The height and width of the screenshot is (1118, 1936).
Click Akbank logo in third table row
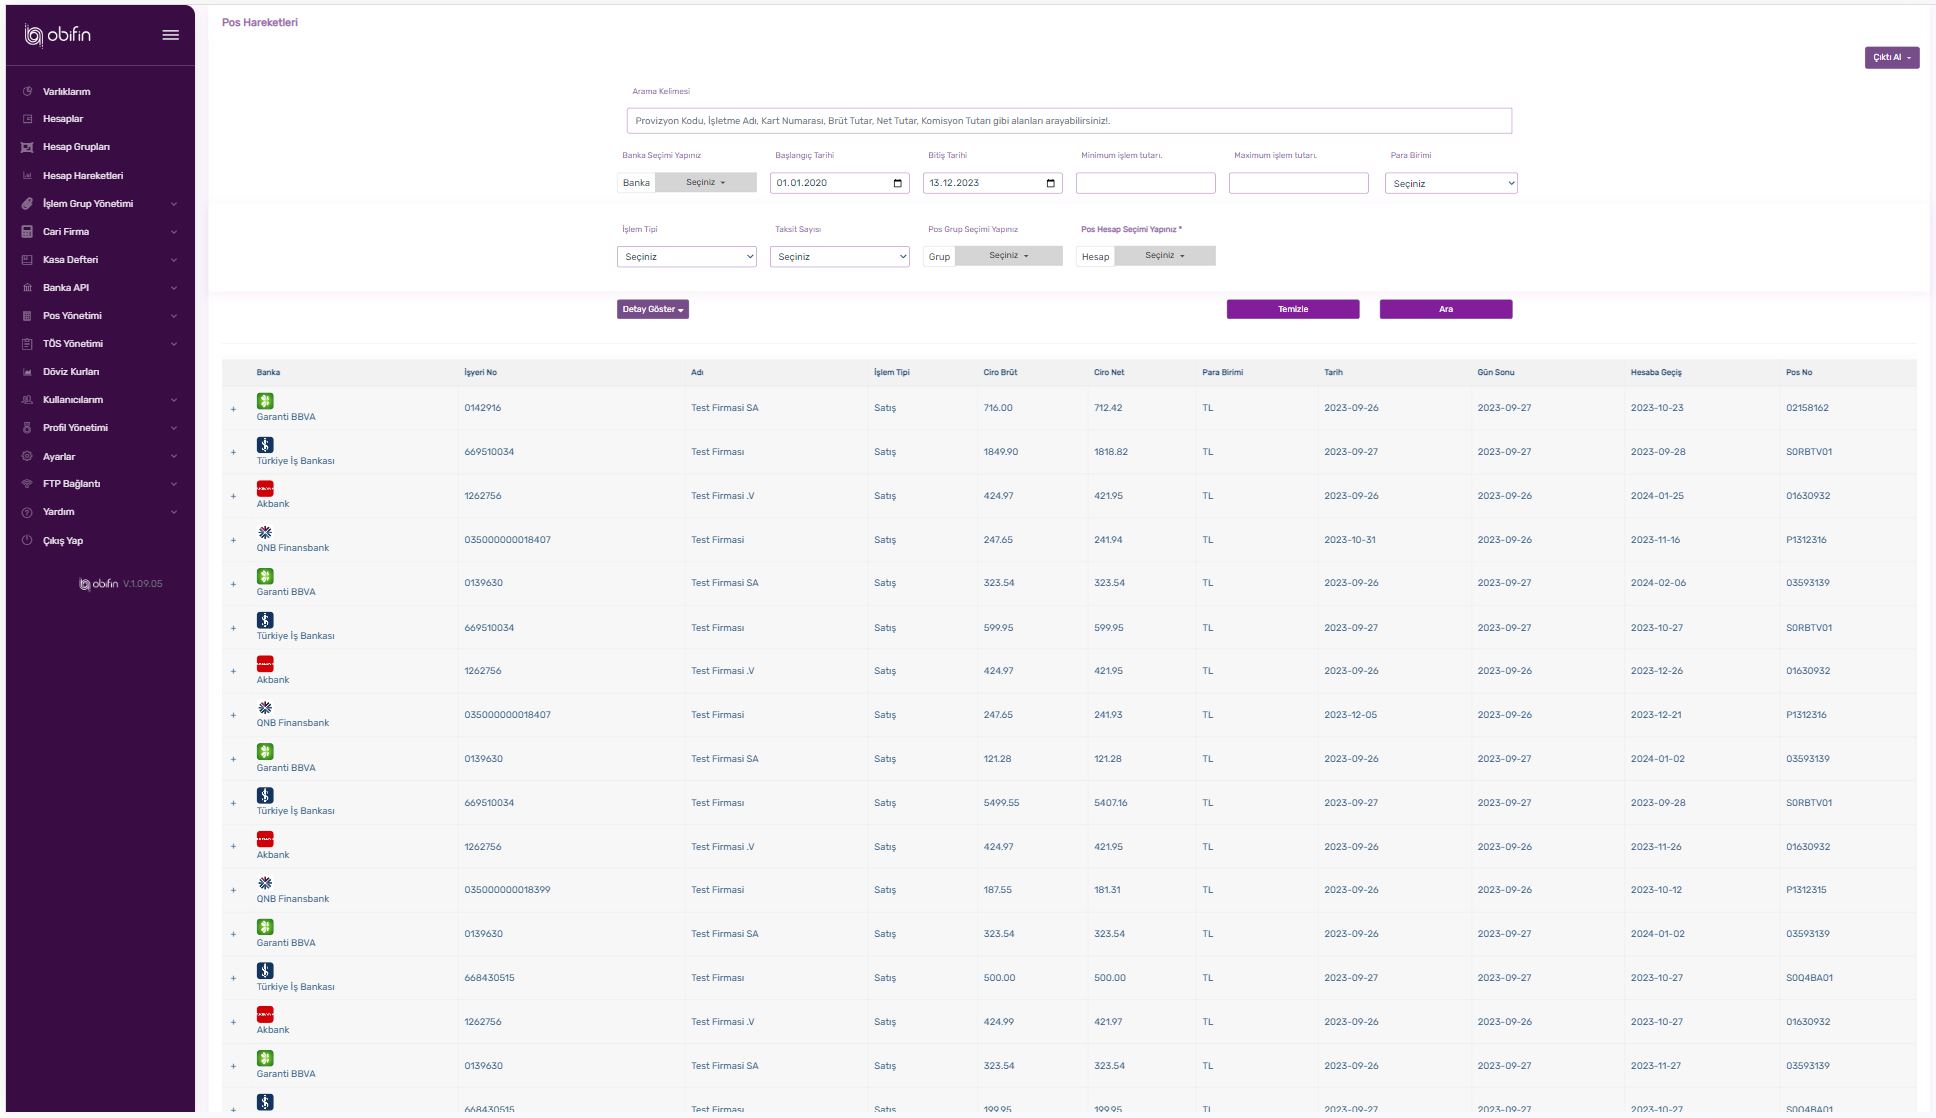(x=265, y=489)
